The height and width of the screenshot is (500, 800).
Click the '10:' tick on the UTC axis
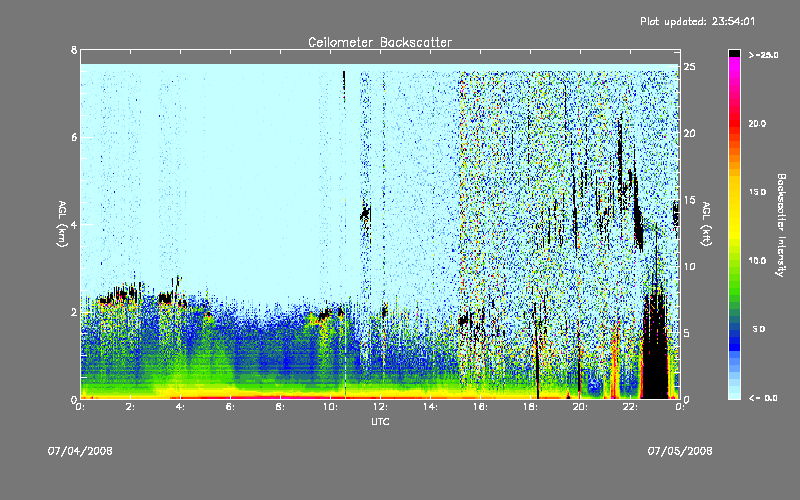[330, 407]
